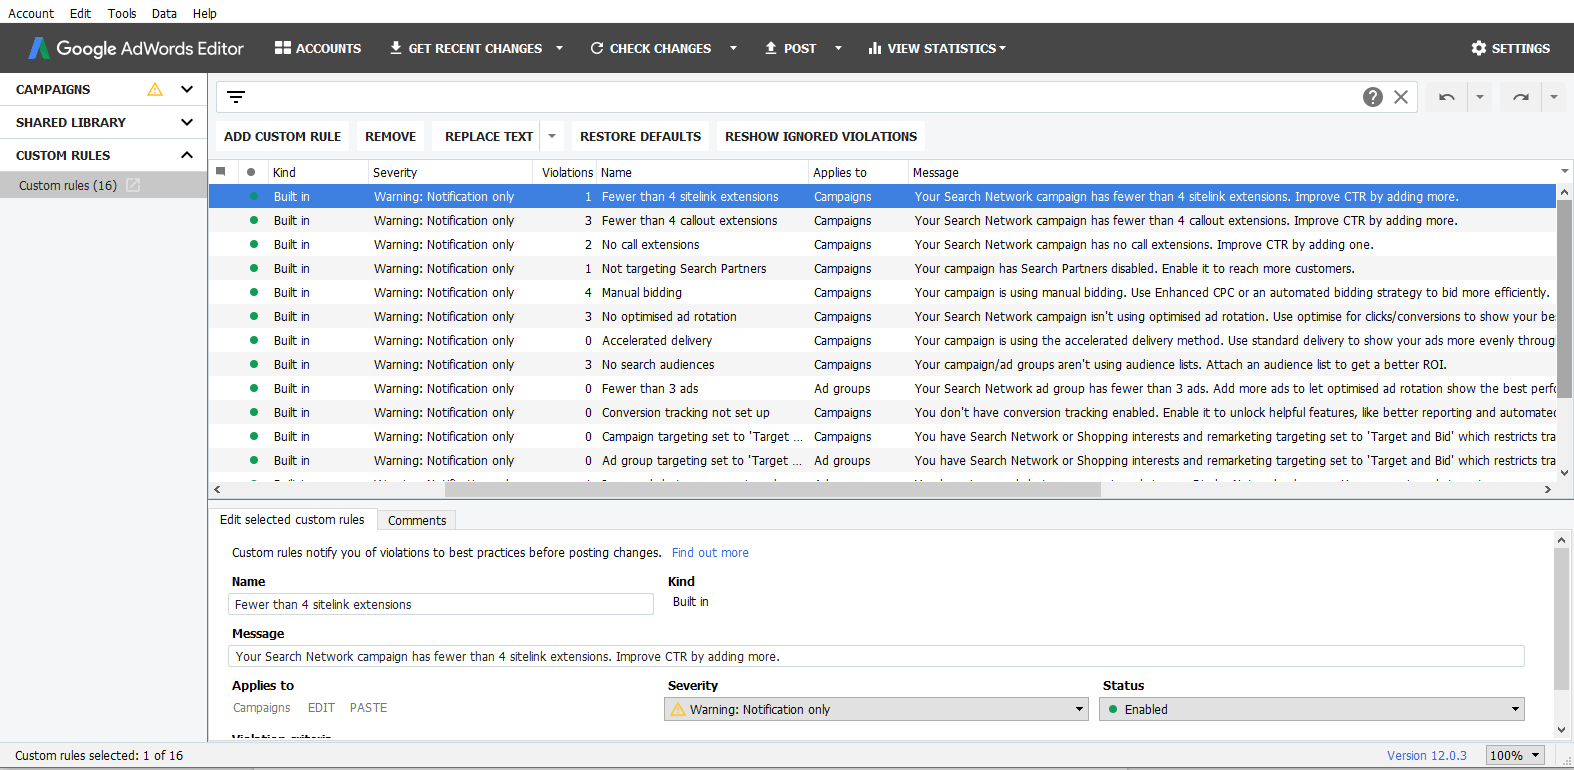1574x770 pixels.
Task: Click status dot of Fewer than 3 ads row
Action: pyautogui.click(x=253, y=388)
